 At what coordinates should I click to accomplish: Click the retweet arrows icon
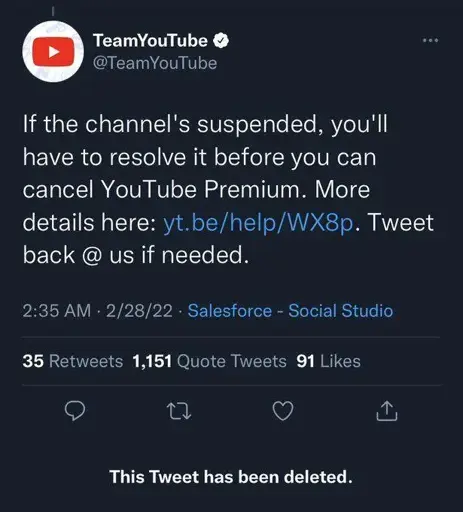click(x=179, y=411)
